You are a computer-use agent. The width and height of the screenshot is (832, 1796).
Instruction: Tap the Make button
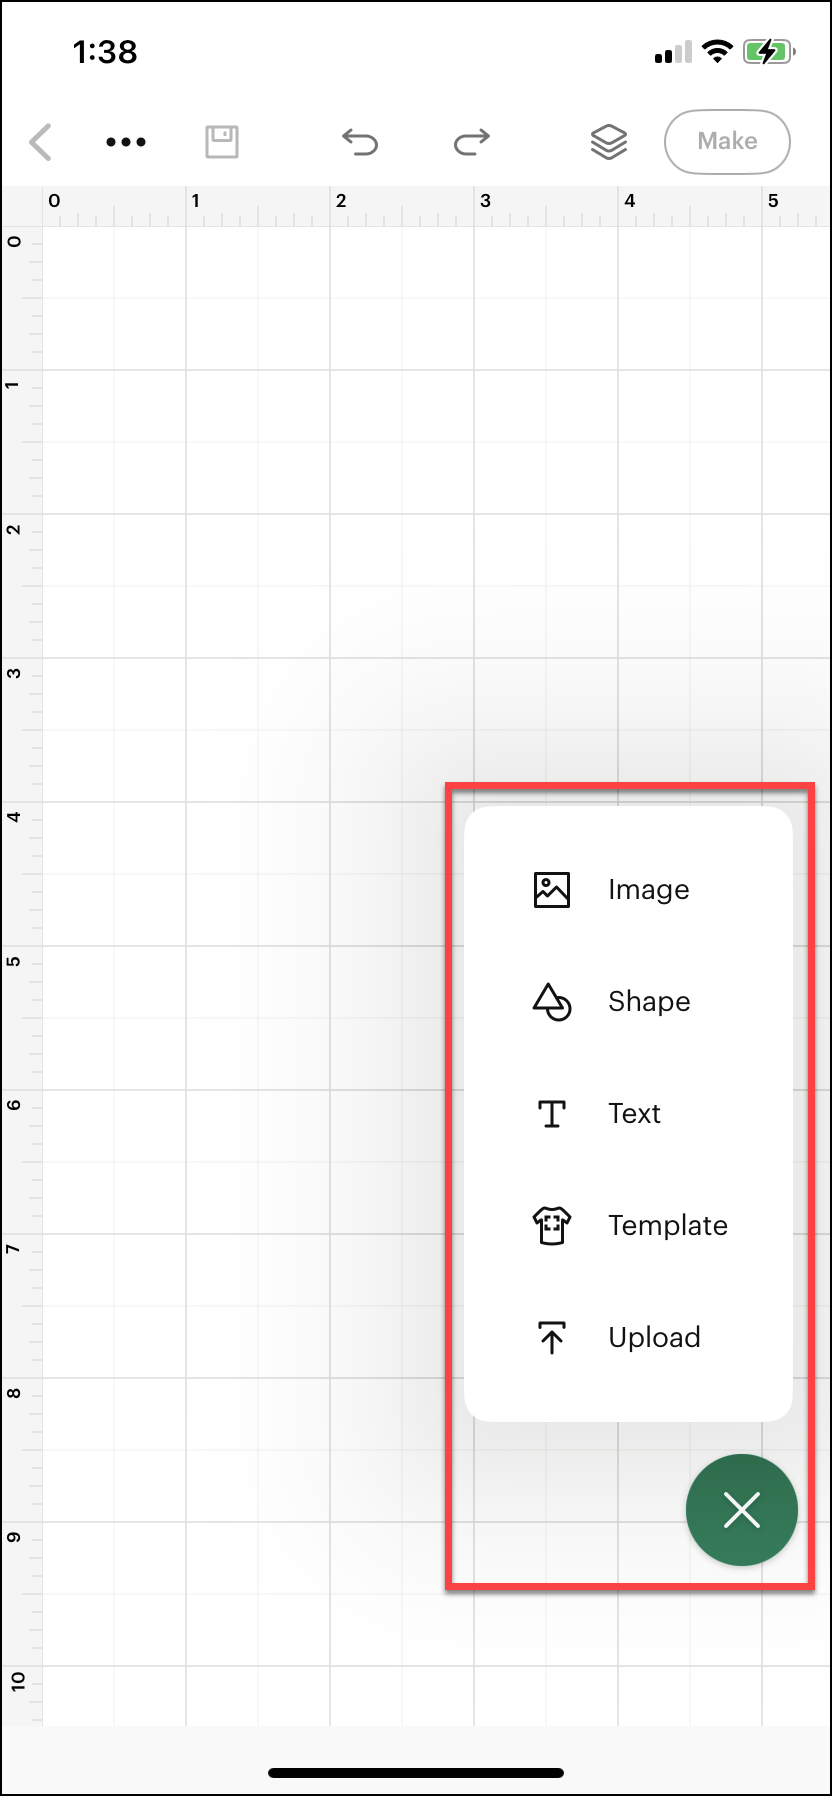click(727, 142)
